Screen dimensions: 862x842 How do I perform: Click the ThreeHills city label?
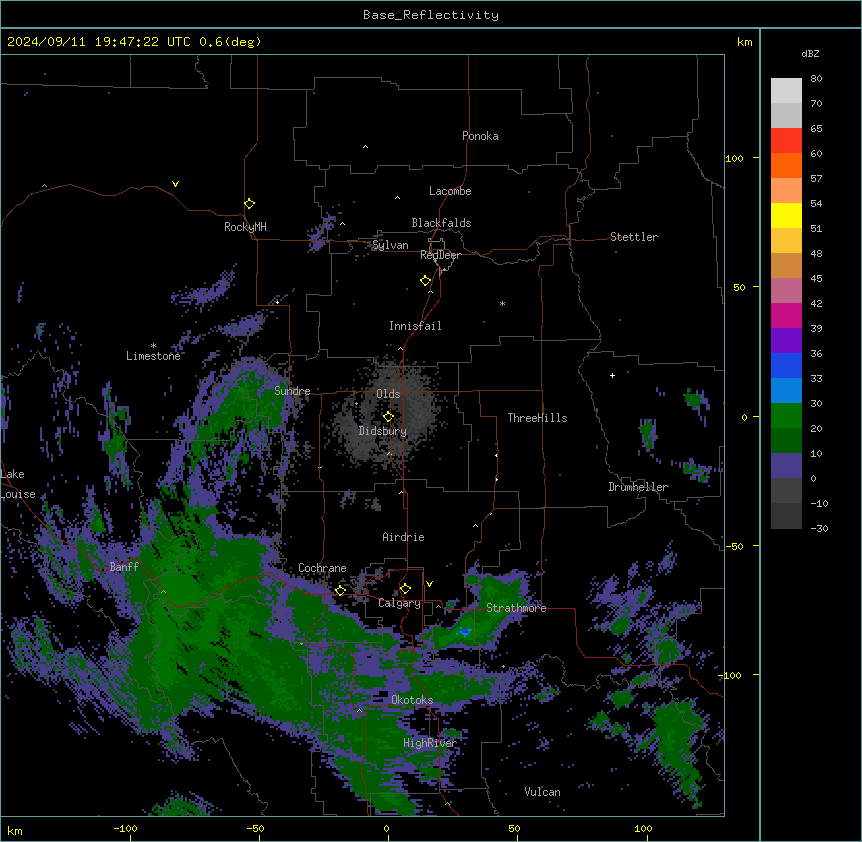click(x=537, y=418)
